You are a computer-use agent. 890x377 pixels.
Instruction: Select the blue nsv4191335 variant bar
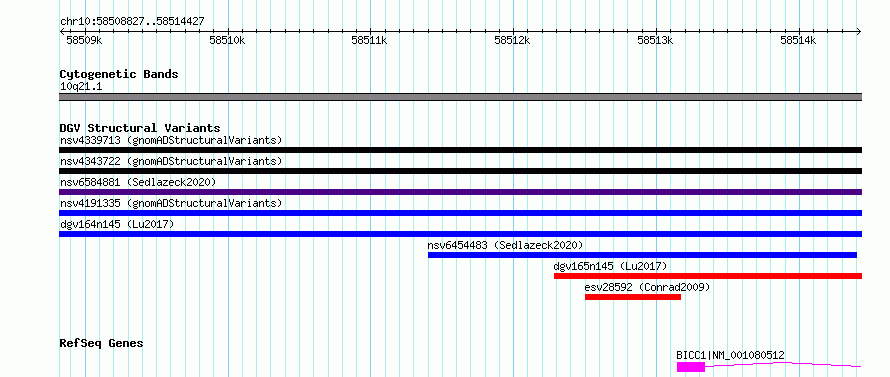[460, 213]
